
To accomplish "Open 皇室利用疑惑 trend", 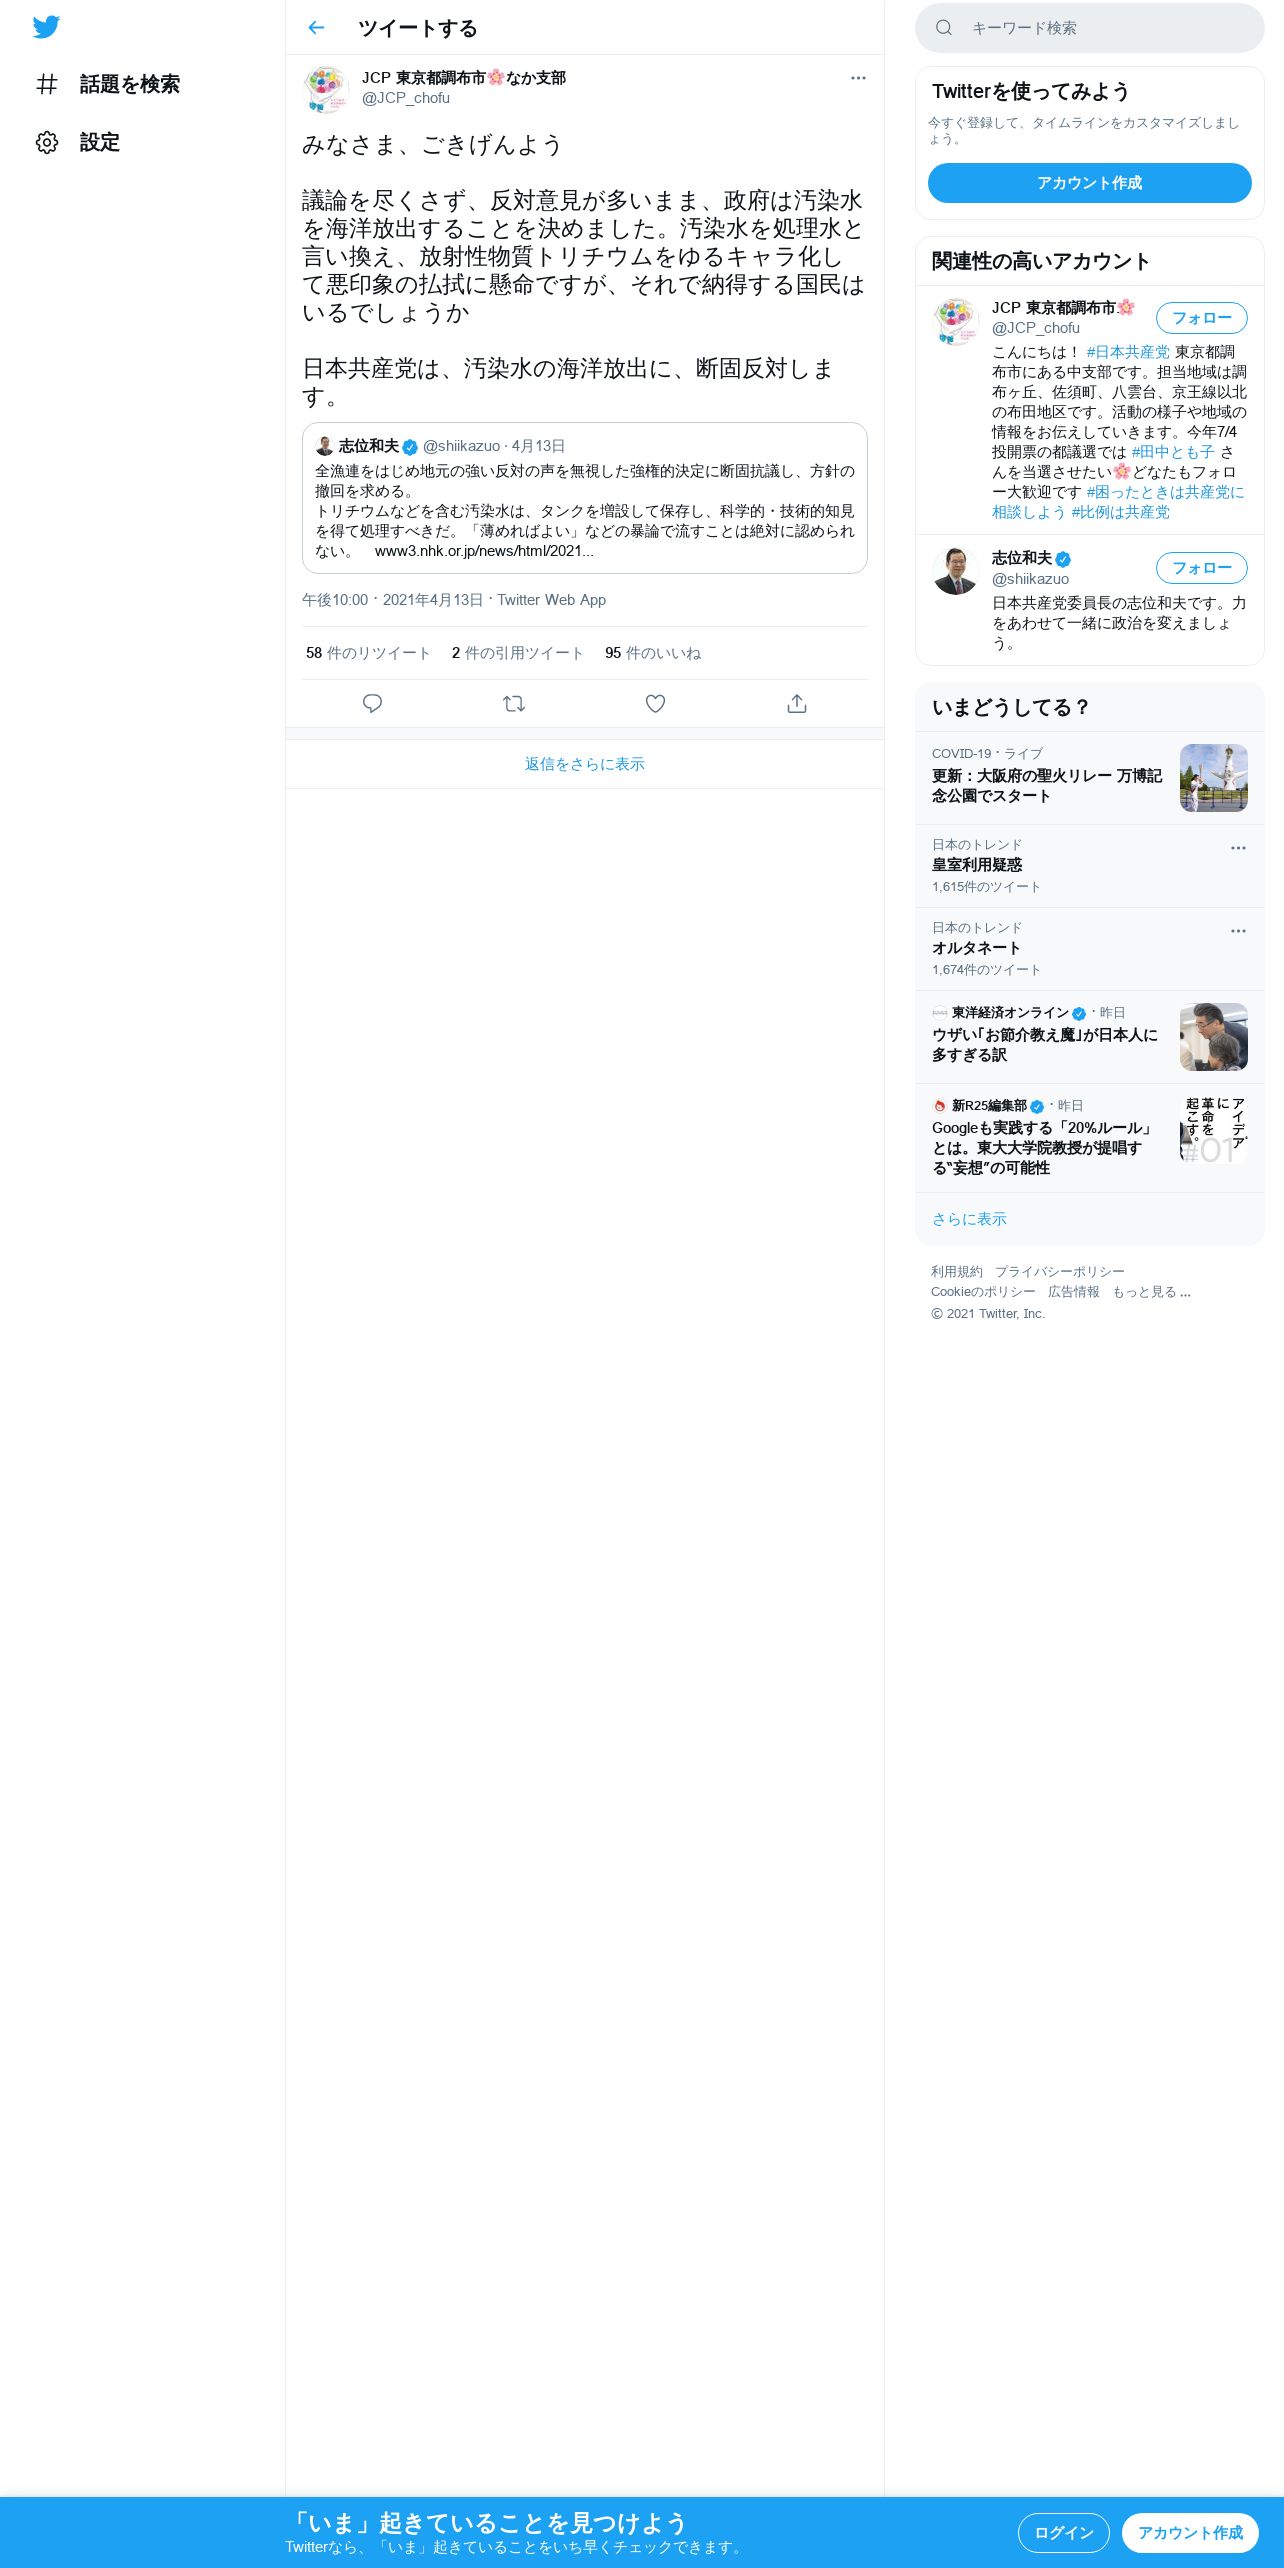I will pyautogui.click(x=1090, y=866).
